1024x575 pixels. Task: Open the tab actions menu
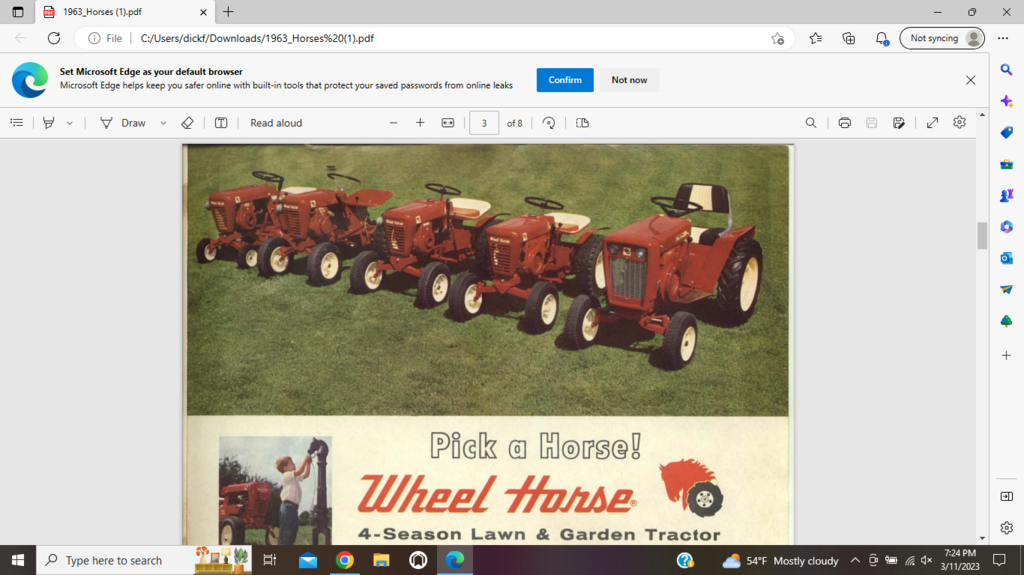[x=18, y=12]
